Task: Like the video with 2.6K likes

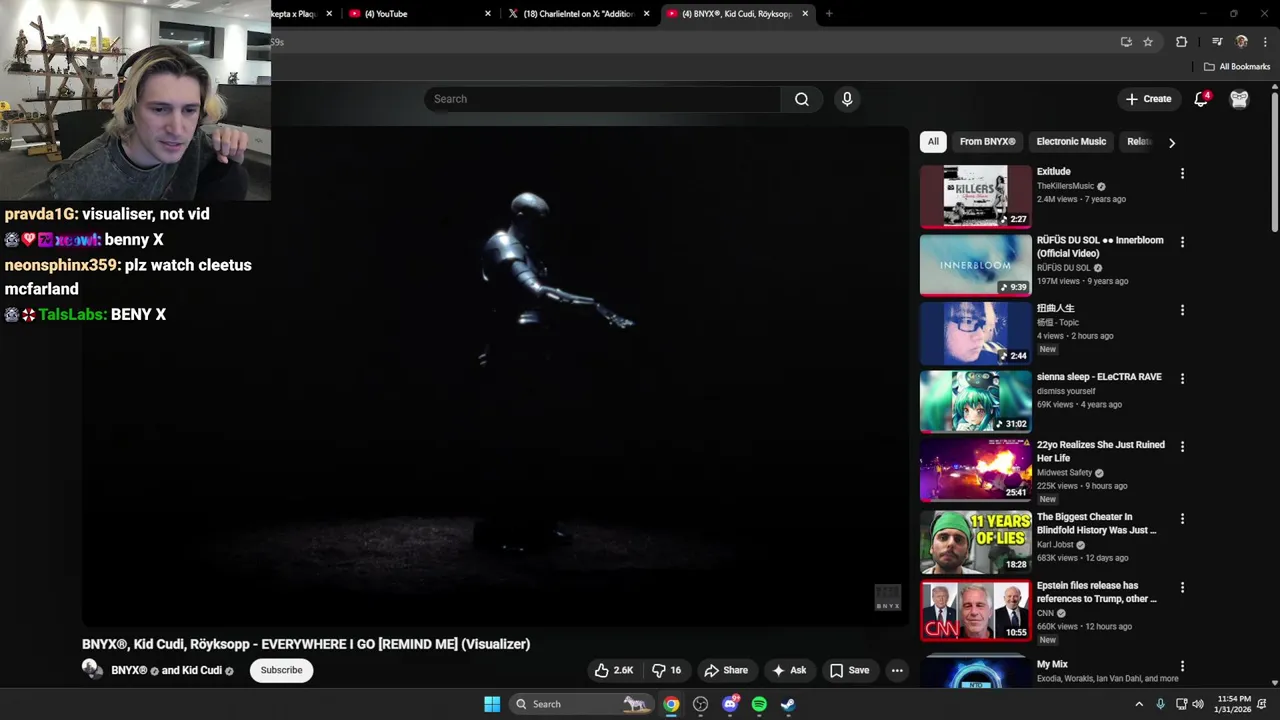Action: pyautogui.click(x=614, y=670)
